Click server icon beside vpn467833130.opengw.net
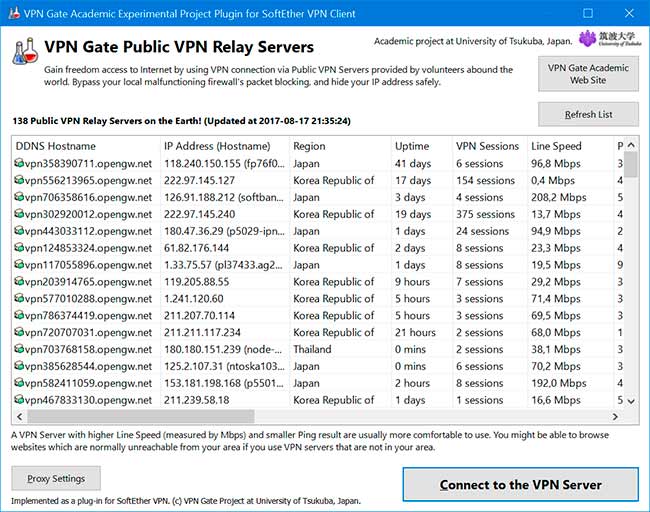Screen dimensions: 650x512 click(19, 400)
